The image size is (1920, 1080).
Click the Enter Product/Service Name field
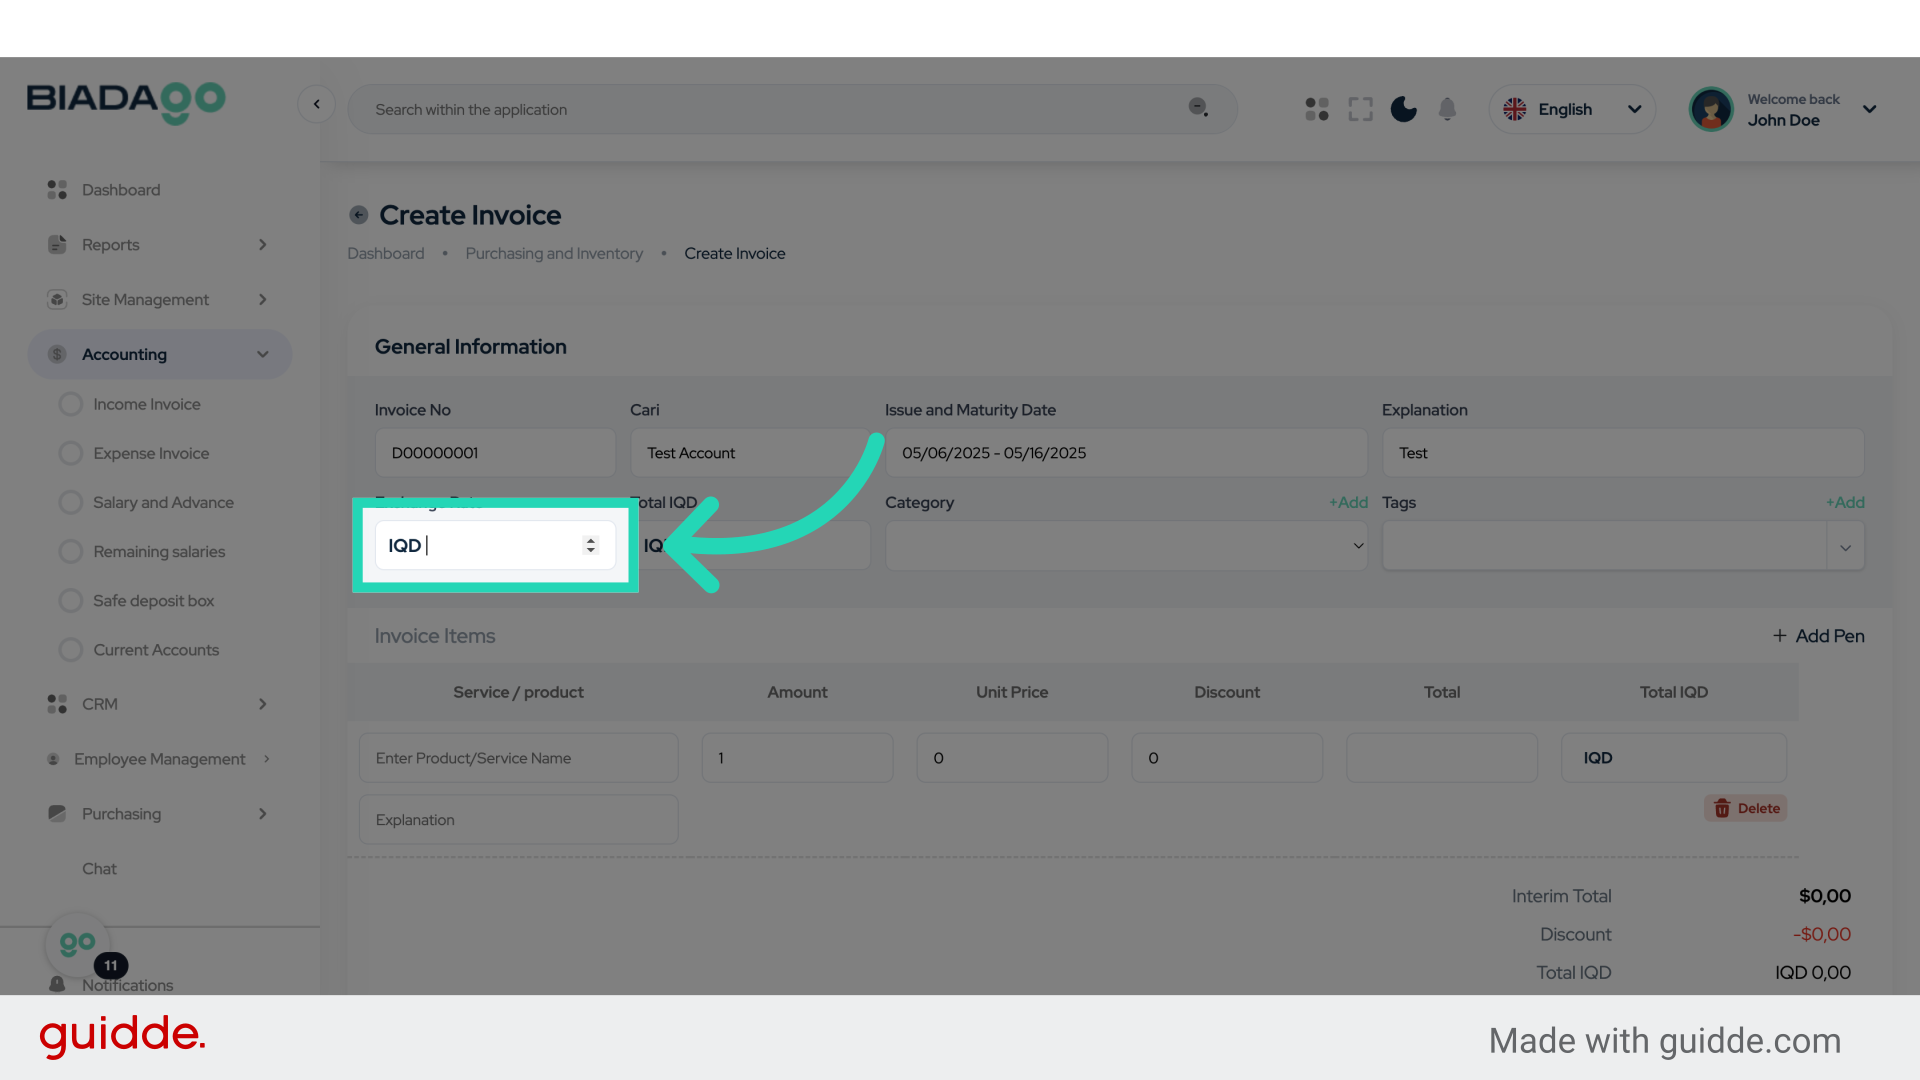coord(518,758)
